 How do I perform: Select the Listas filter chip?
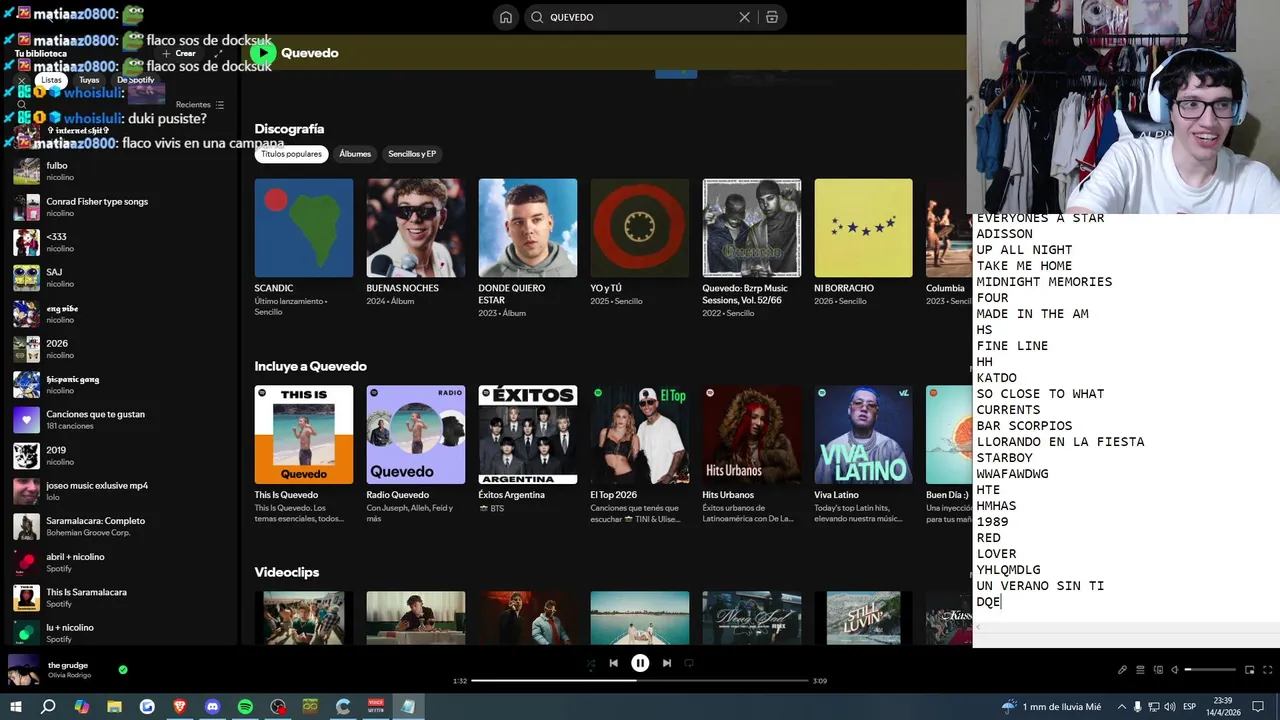51,80
